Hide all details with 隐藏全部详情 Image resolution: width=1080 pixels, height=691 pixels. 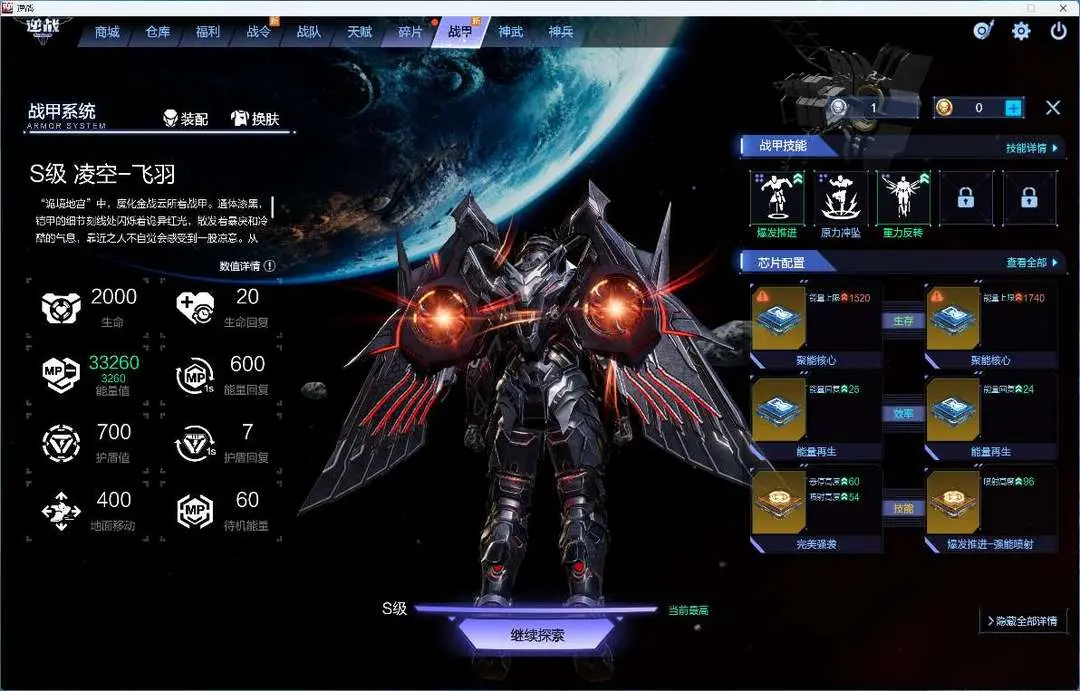click(x=1022, y=621)
